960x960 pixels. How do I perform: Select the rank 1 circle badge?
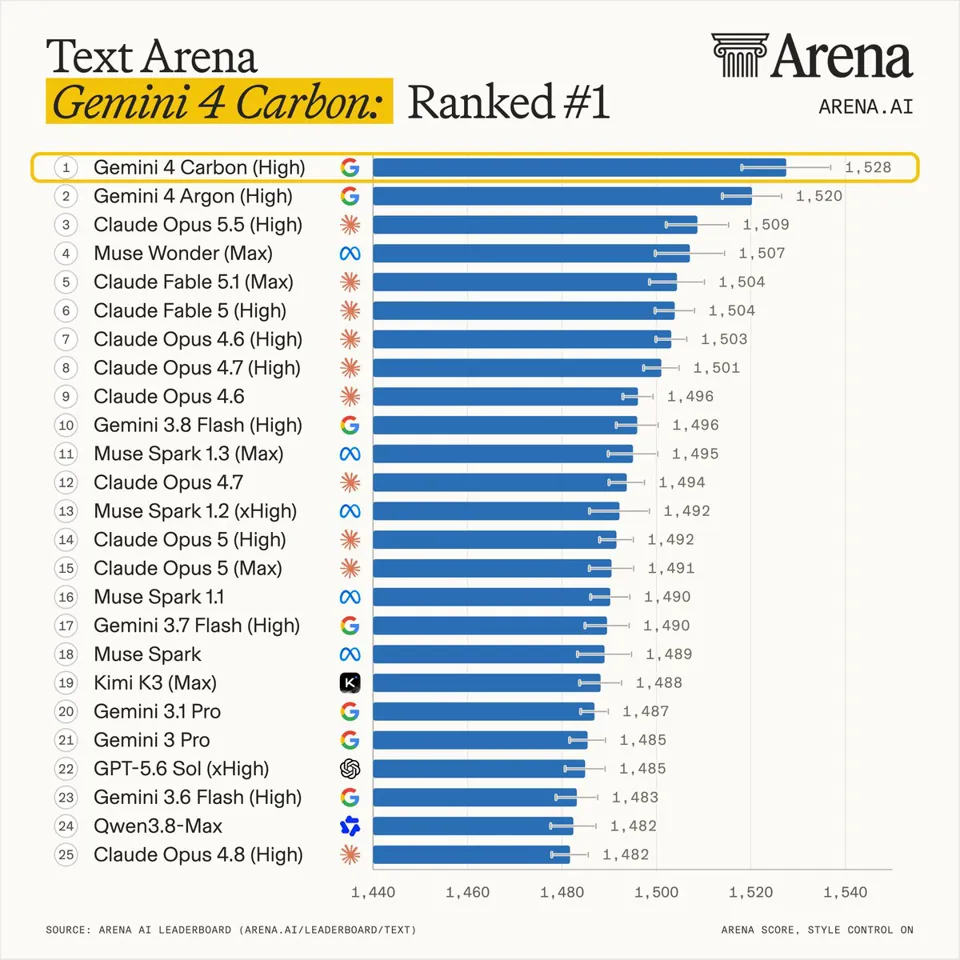pos(66,167)
